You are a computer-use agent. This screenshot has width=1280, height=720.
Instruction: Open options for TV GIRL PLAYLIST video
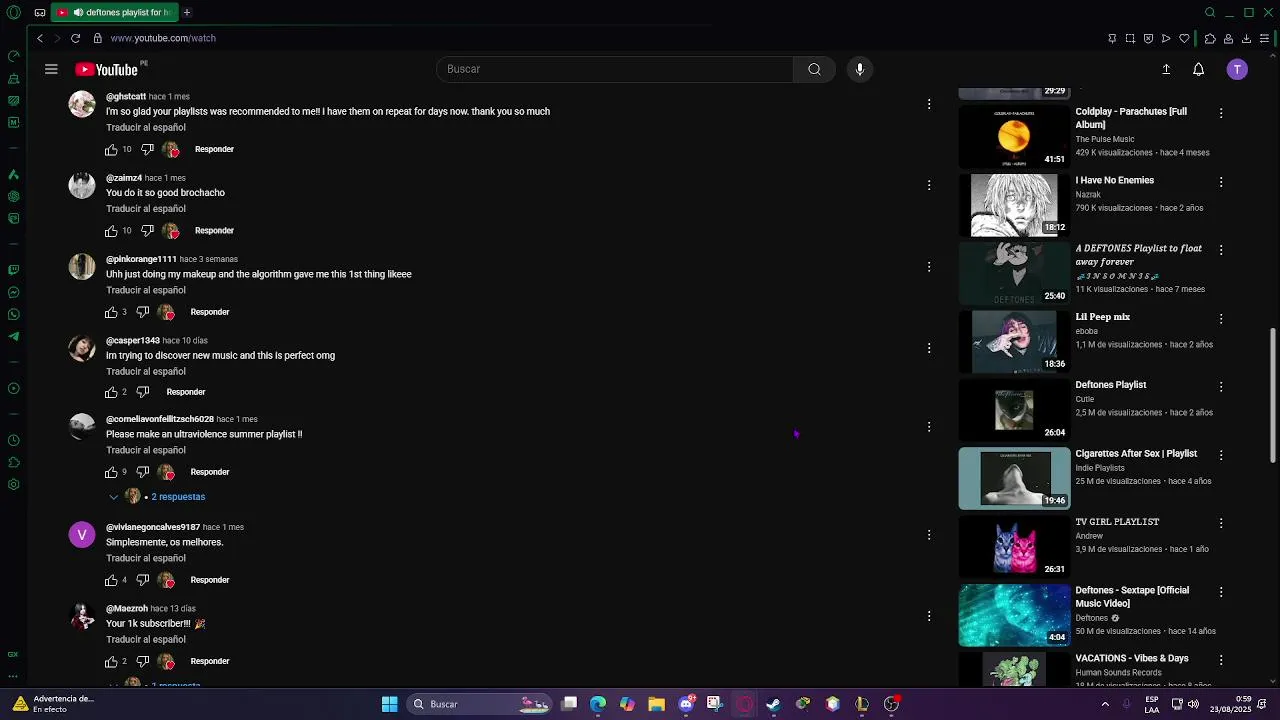pos(1221,523)
